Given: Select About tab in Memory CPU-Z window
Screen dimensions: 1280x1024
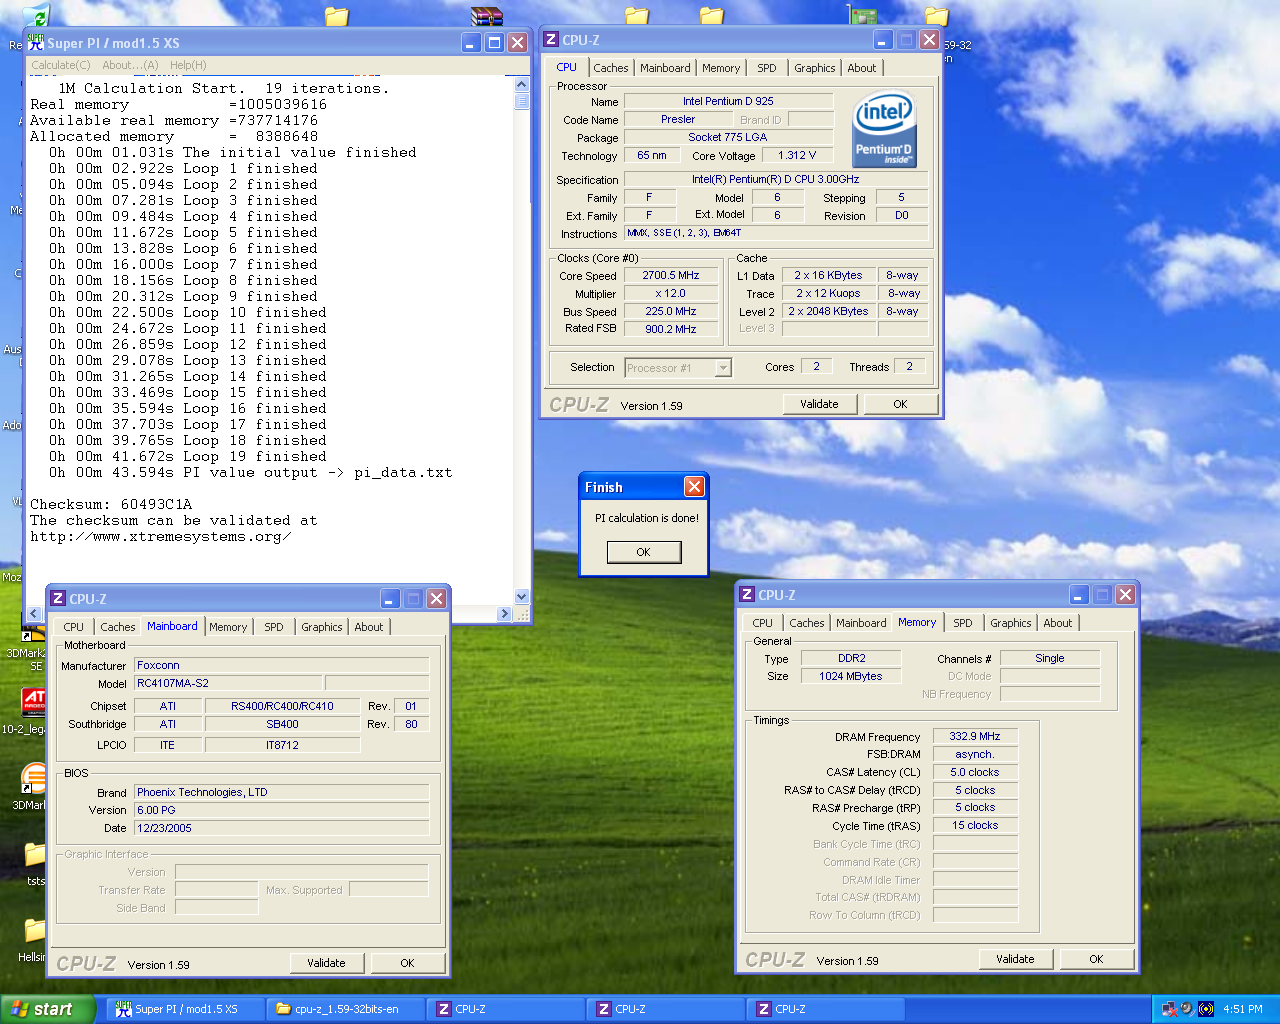Looking at the screenshot, I should coord(1058,623).
